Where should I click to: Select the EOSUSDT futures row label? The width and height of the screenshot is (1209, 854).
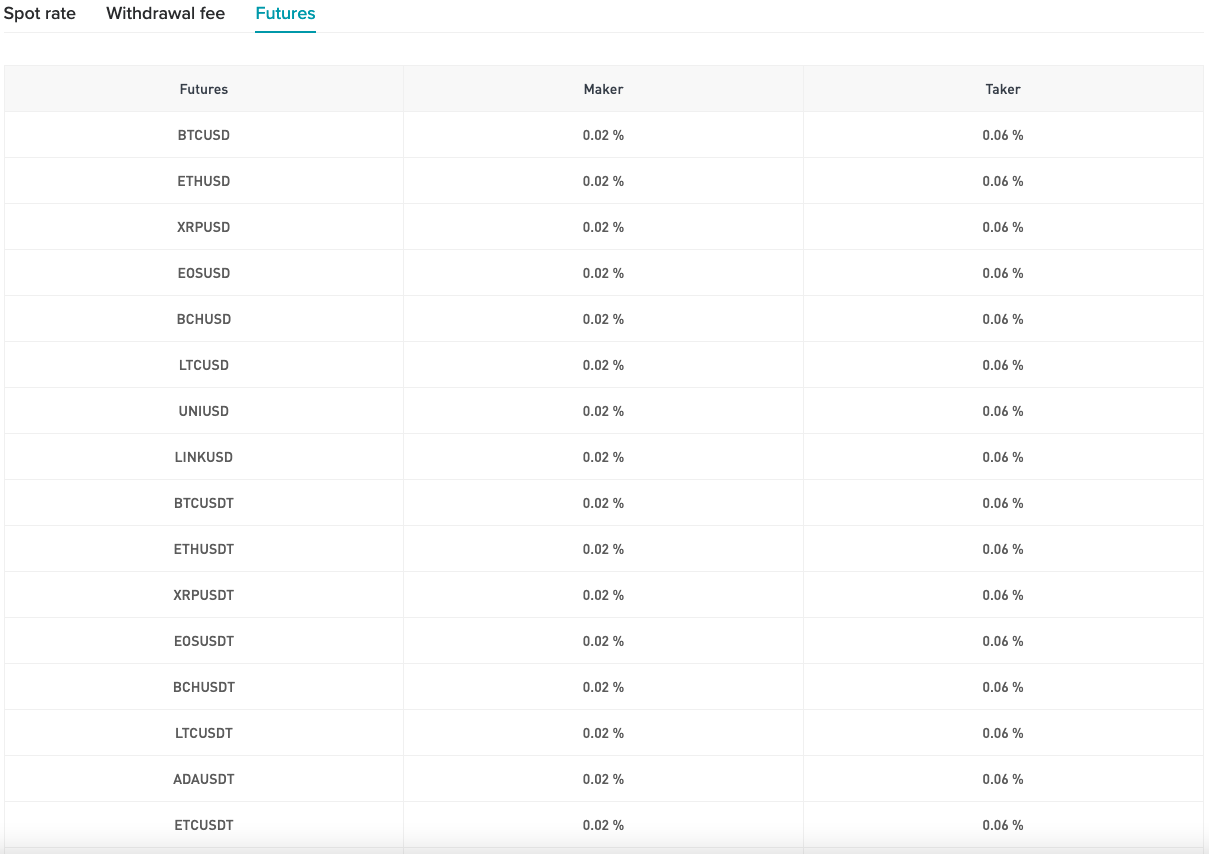click(x=204, y=641)
